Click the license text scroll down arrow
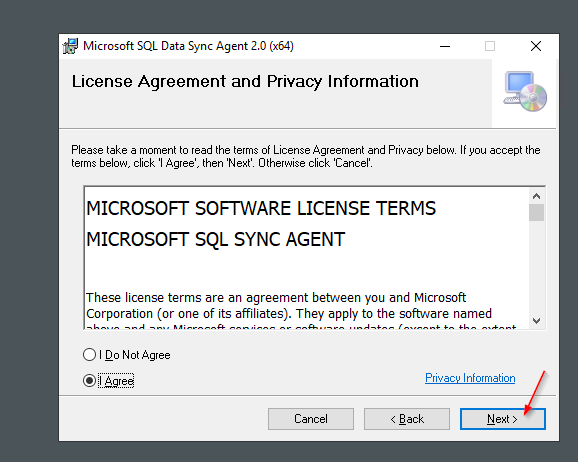 536,321
